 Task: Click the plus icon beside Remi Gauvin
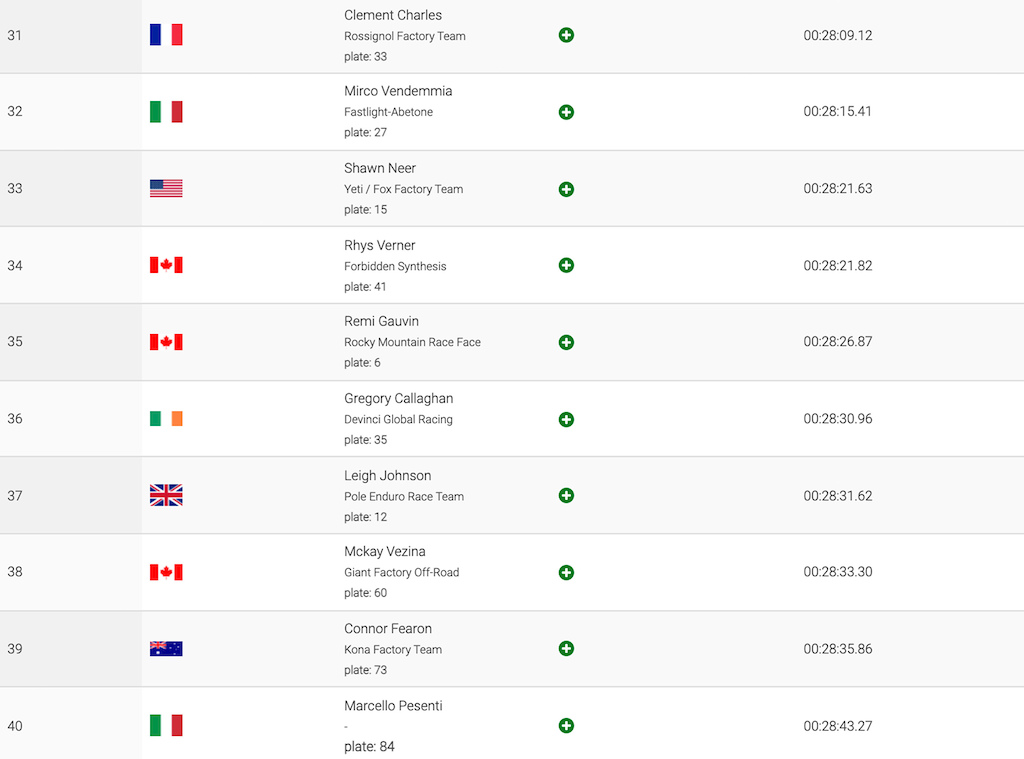click(x=566, y=342)
